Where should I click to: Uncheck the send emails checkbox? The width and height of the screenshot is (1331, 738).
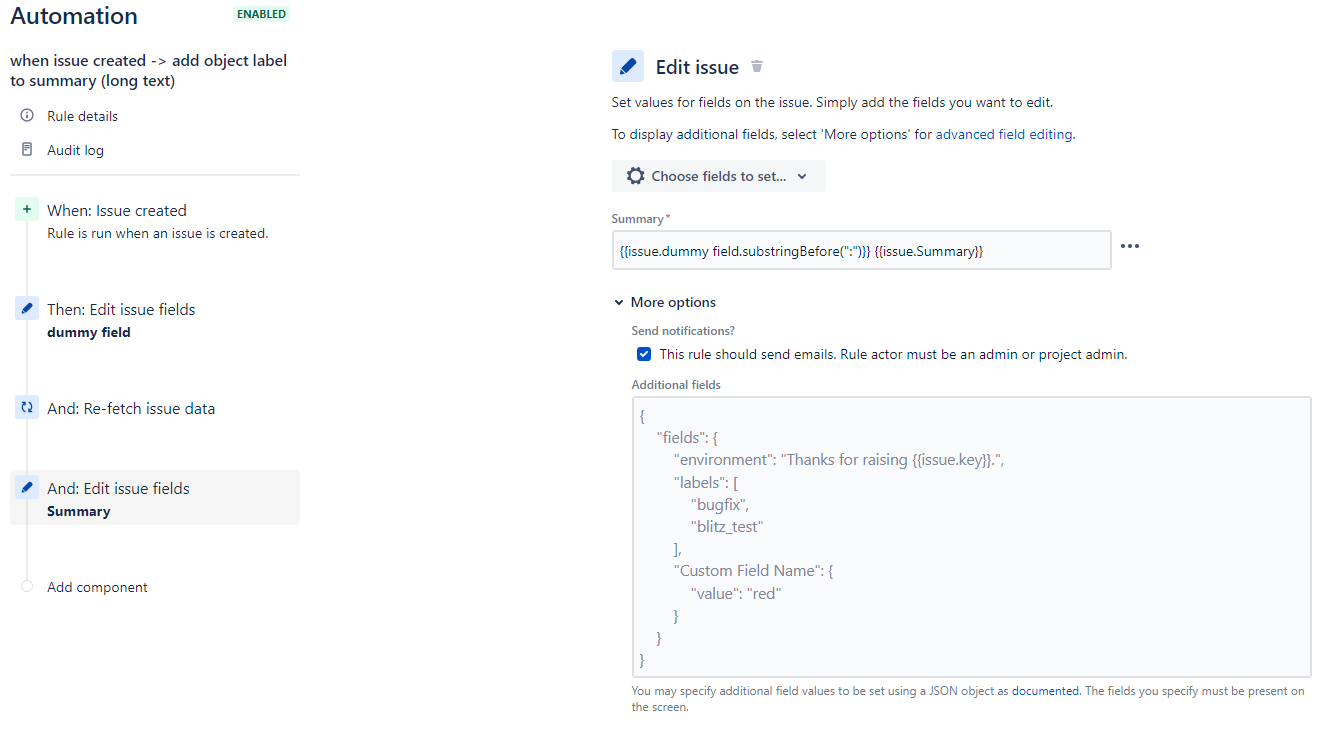pos(644,354)
